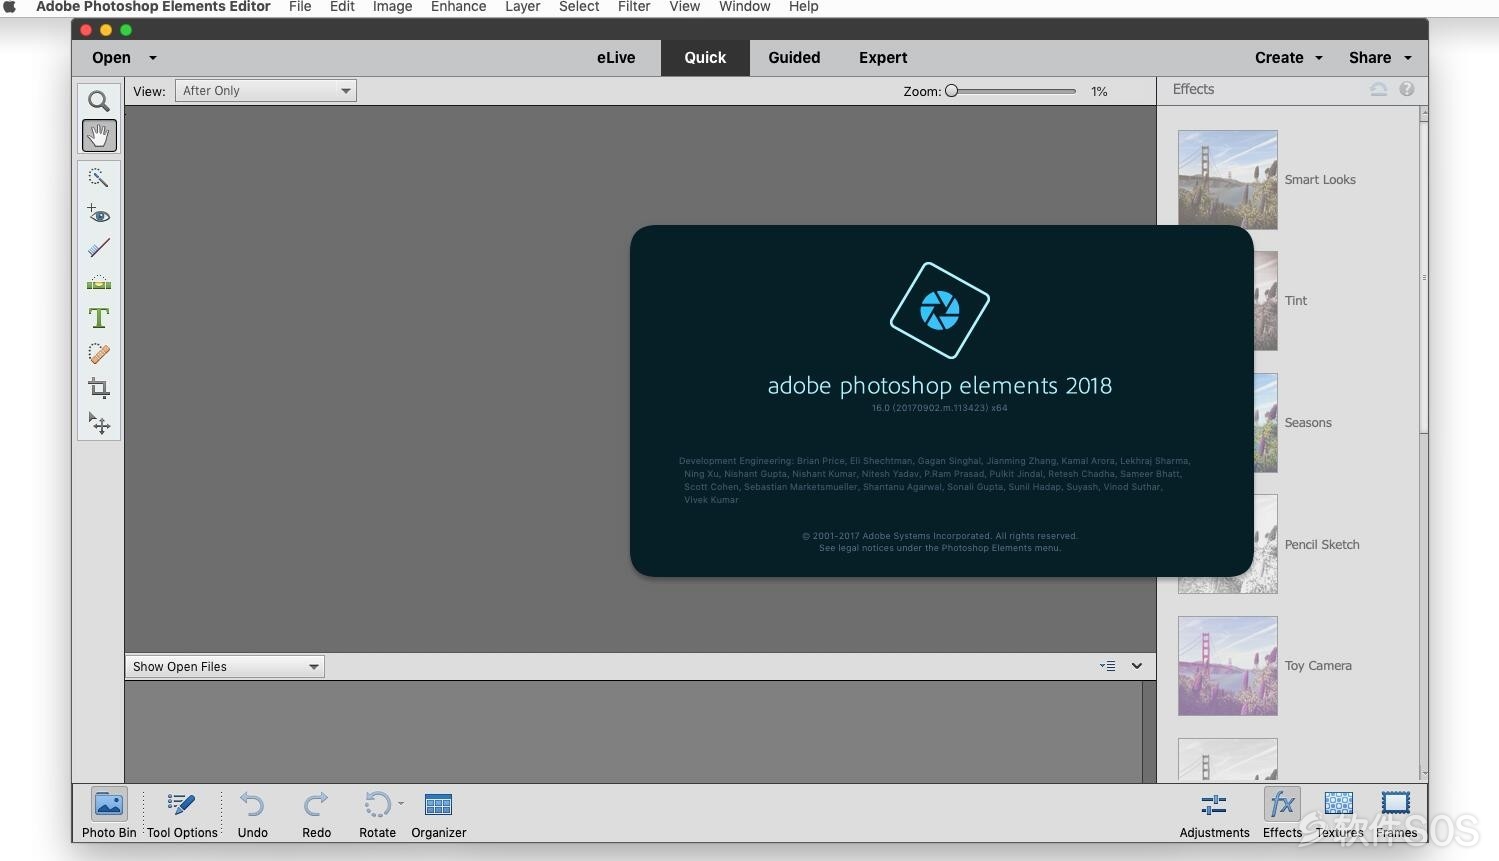Select the Whiten Teeth tool
Screen dimensions: 1499x861
pyautogui.click(x=98, y=248)
